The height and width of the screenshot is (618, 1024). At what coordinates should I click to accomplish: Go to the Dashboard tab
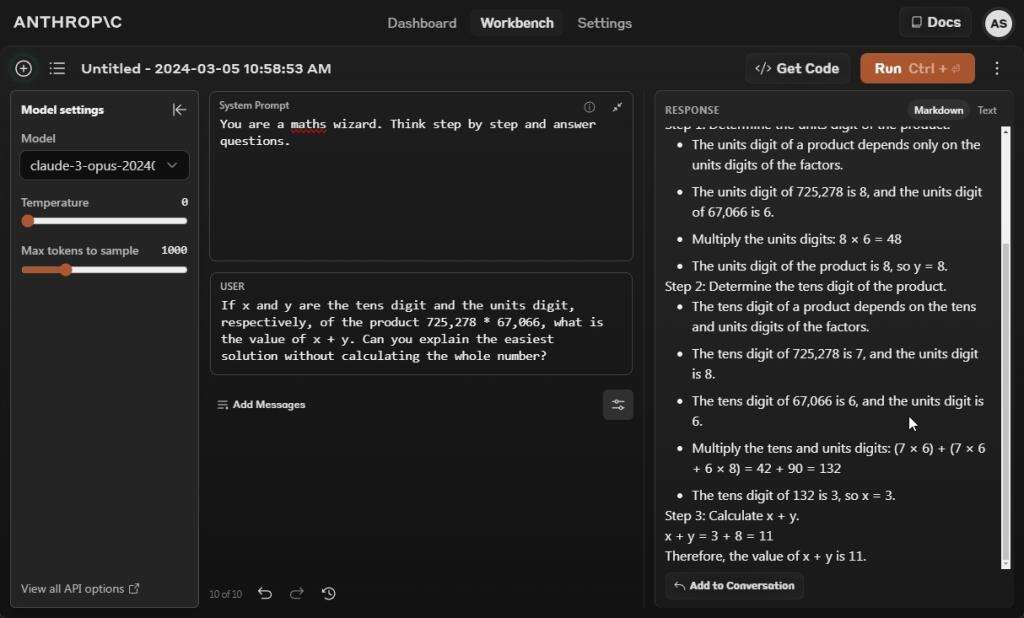pos(422,23)
